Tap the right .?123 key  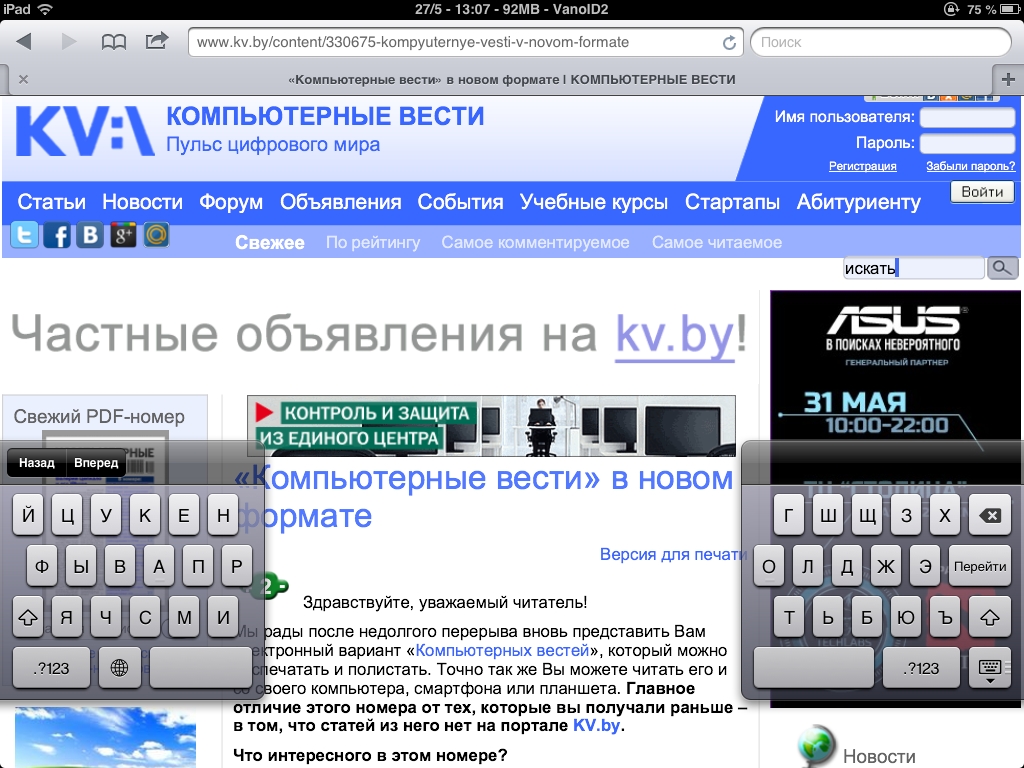[x=921, y=668]
